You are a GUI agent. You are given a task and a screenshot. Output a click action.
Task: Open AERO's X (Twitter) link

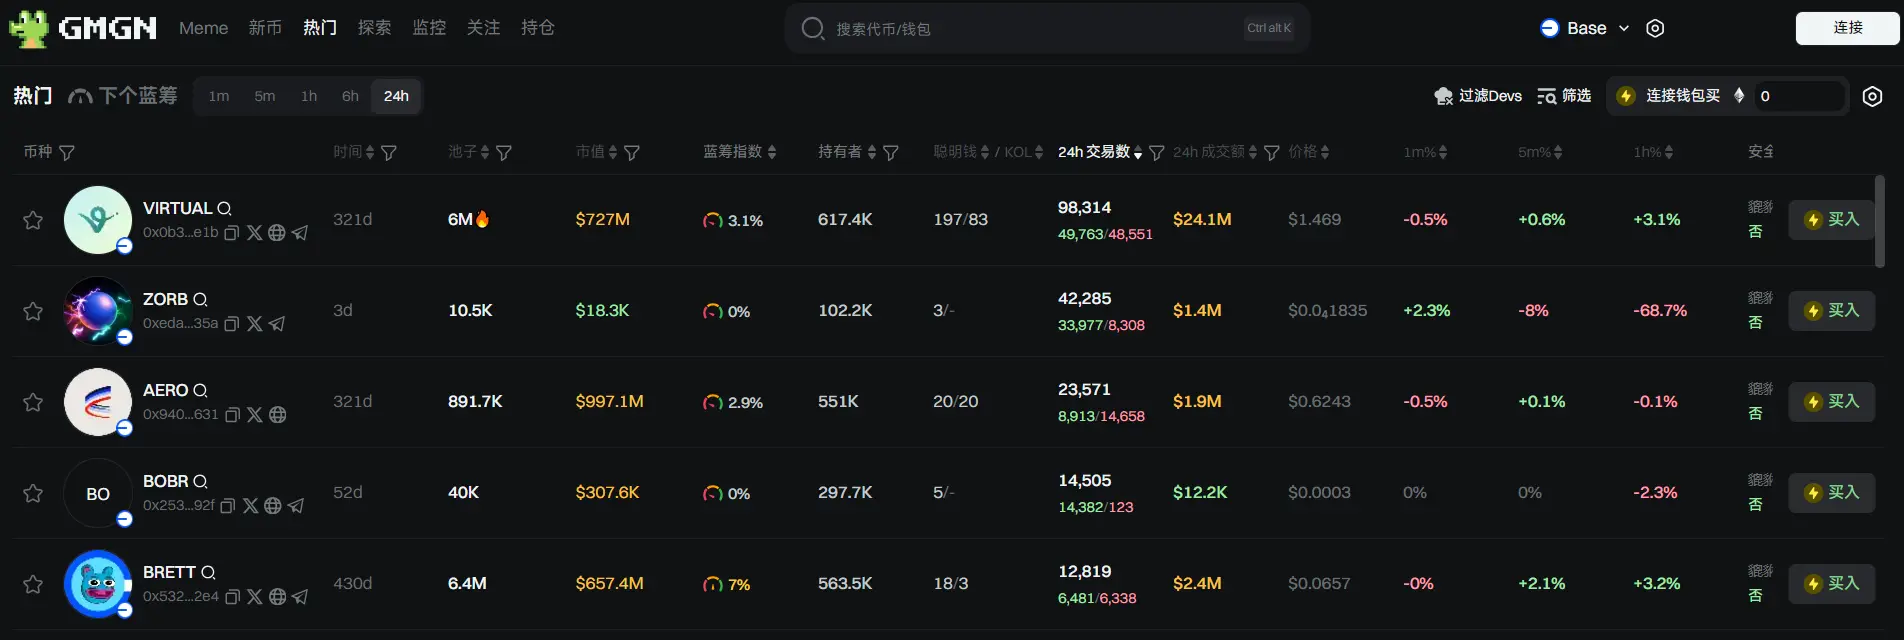(x=255, y=415)
